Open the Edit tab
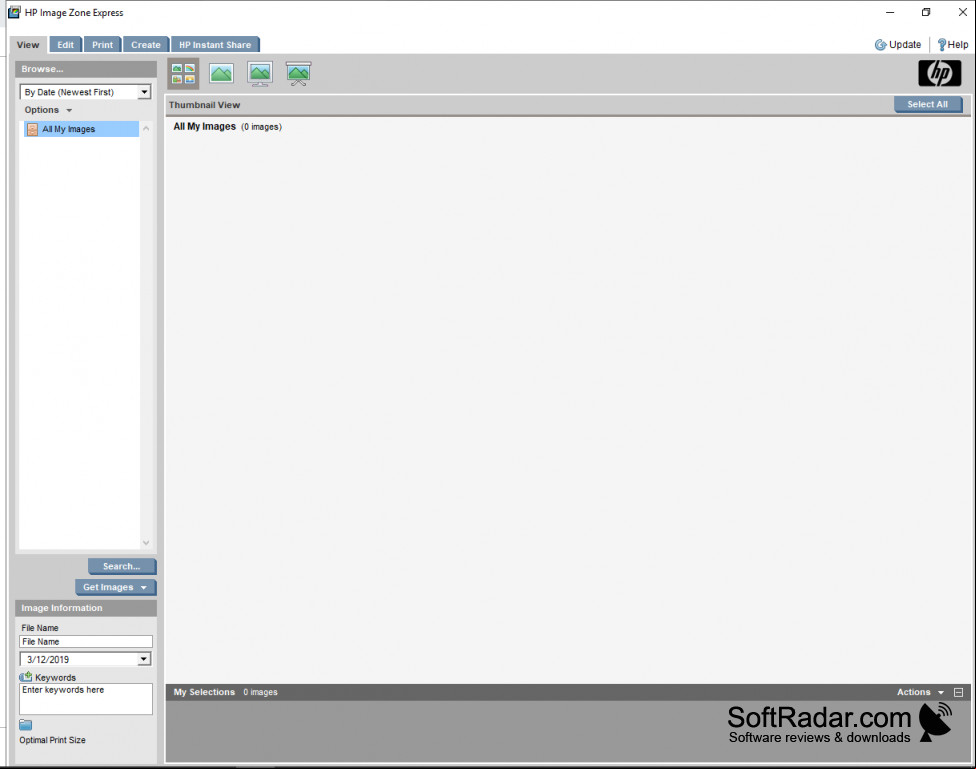 (x=65, y=45)
